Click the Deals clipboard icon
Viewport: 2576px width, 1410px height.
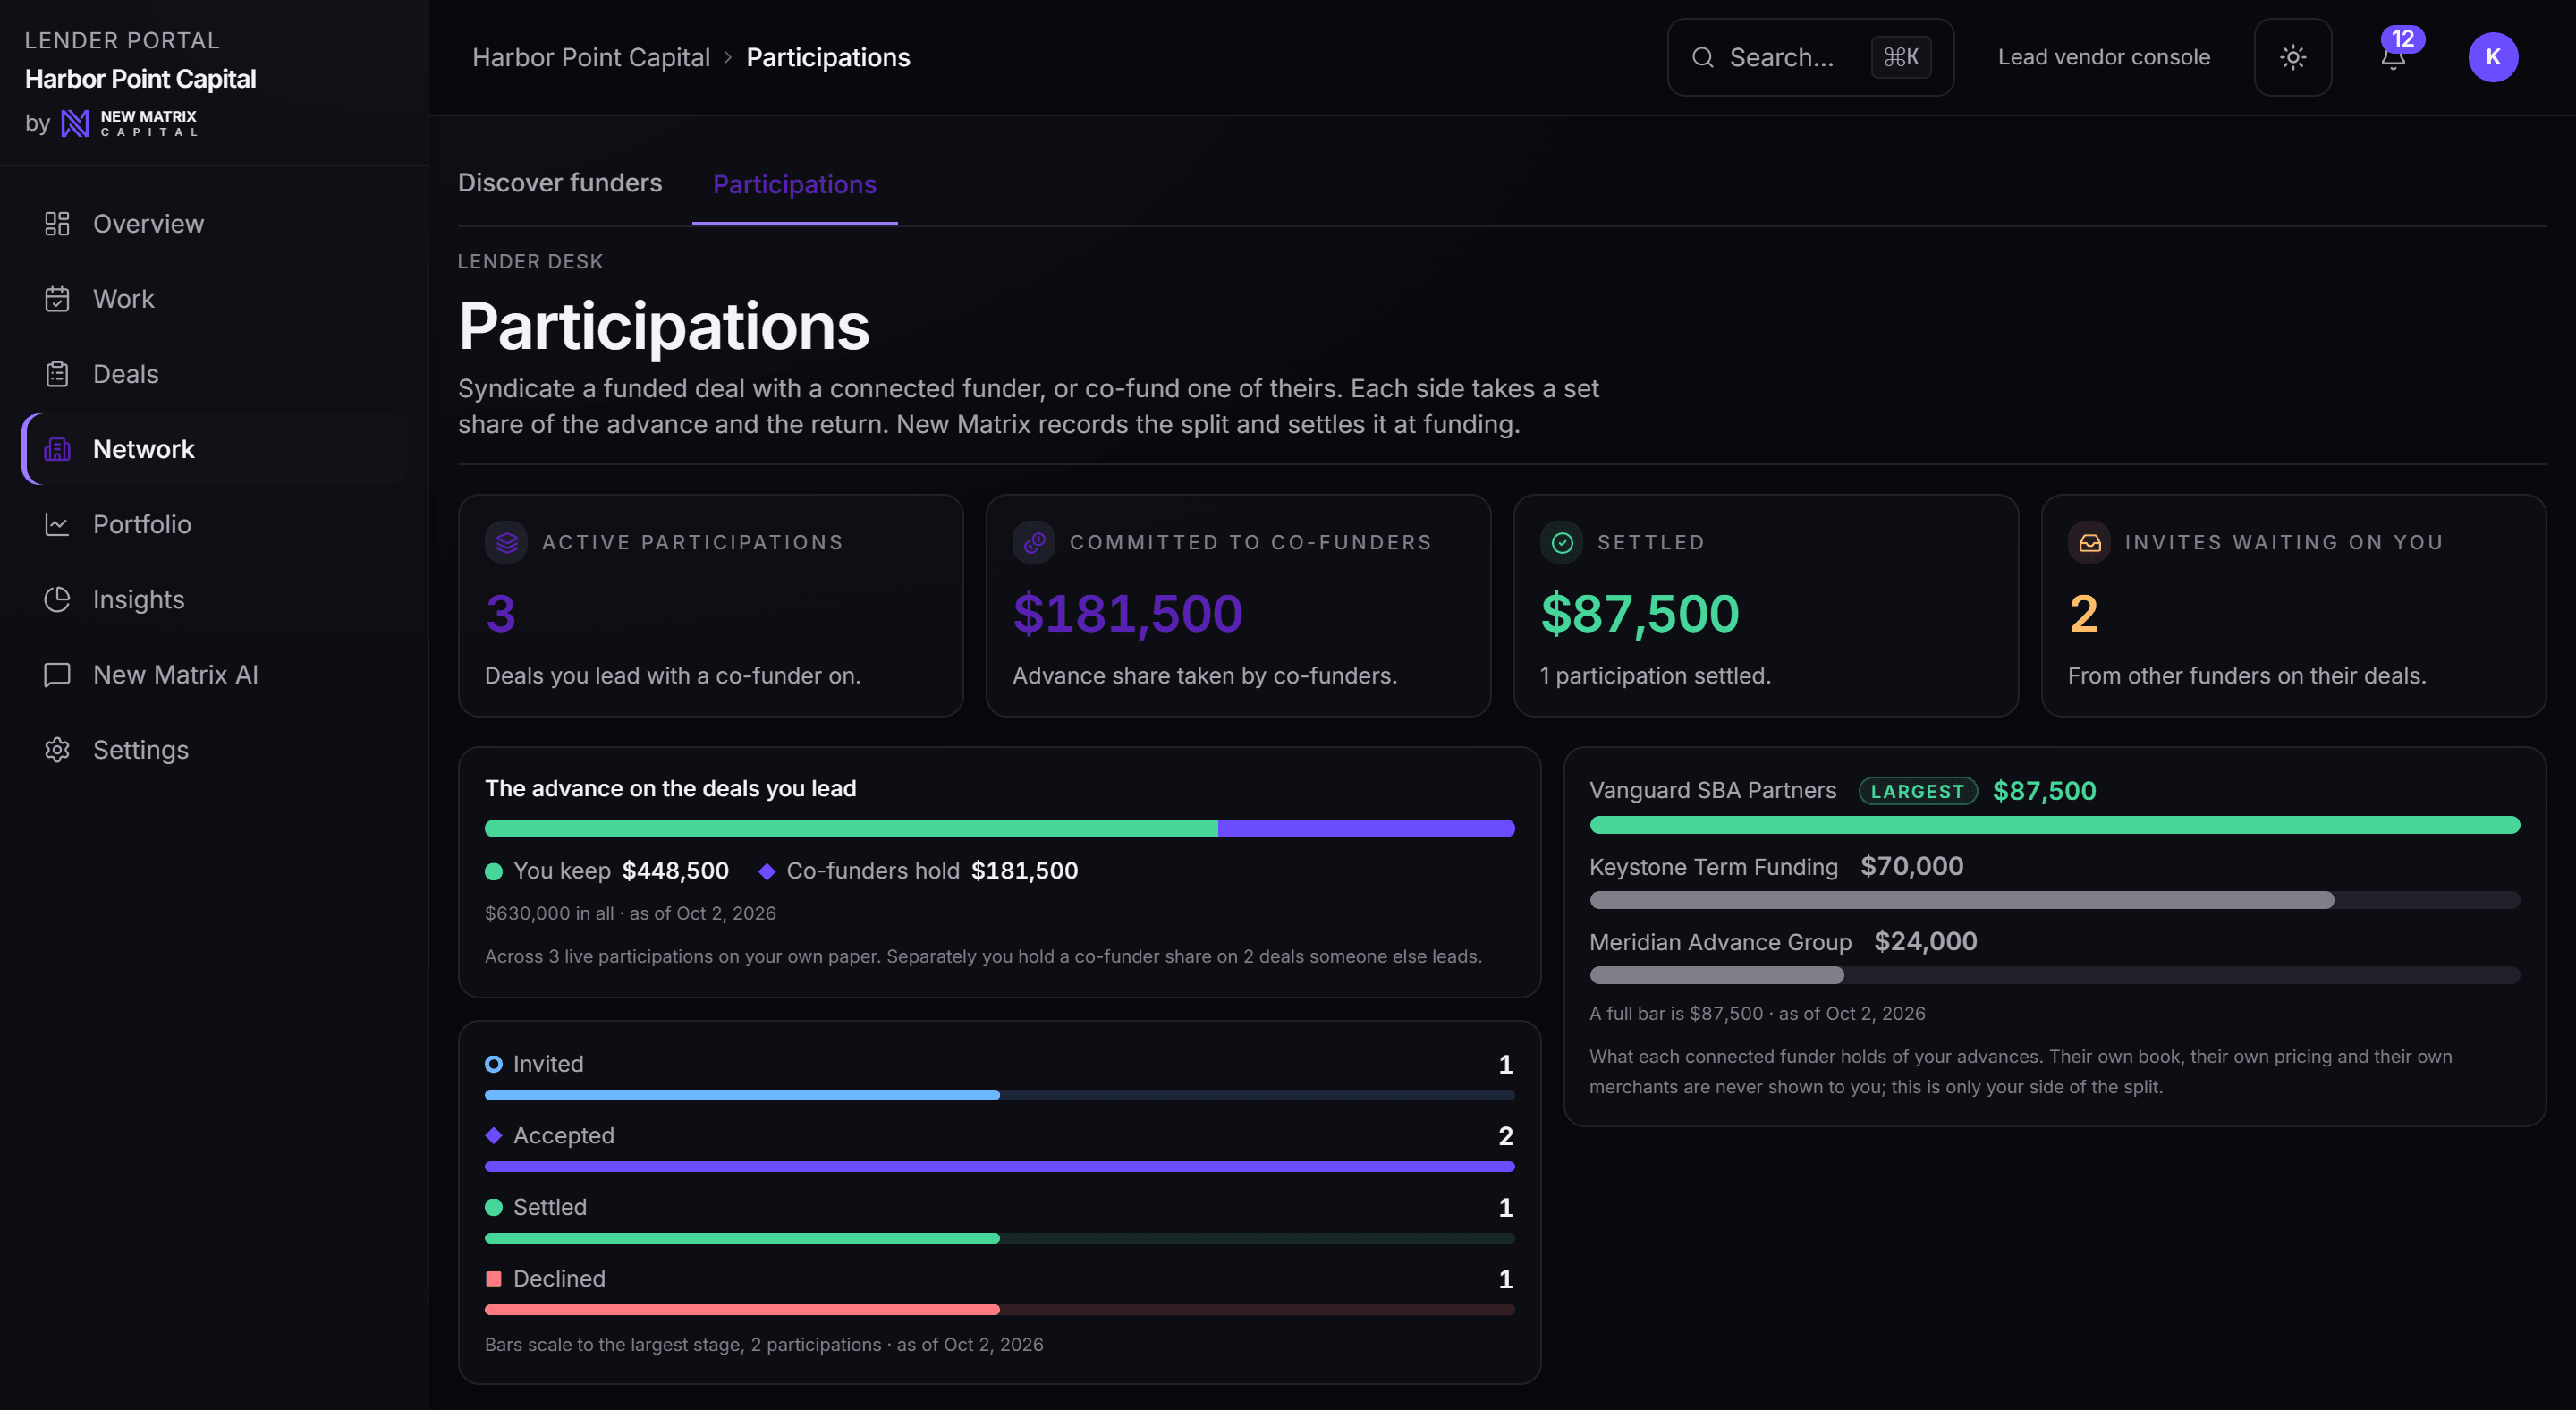point(57,374)
